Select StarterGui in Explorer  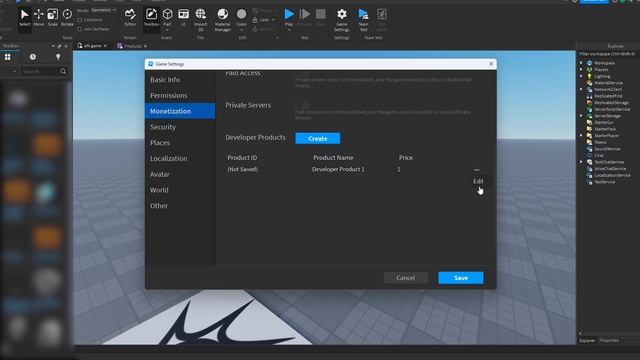point(604,122)
